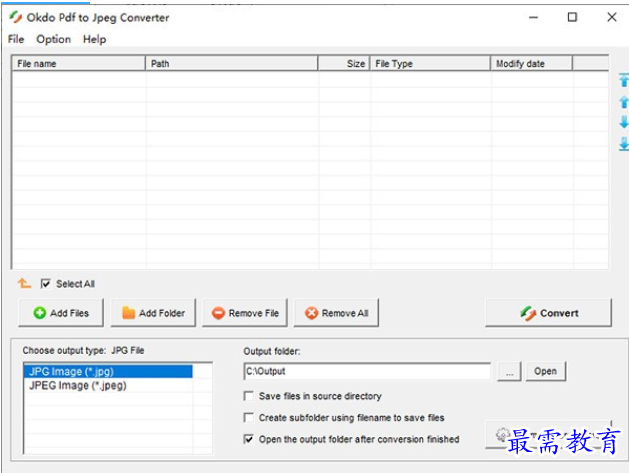This screenshot has height=473, width=629.
Task: Click the Remove File button
Action: click(245, 313)
